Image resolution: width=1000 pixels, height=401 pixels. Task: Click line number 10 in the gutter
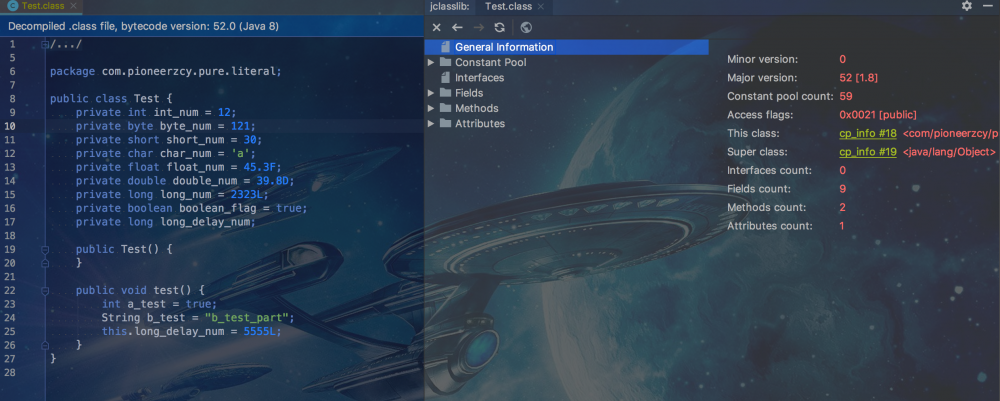[11, 126]
